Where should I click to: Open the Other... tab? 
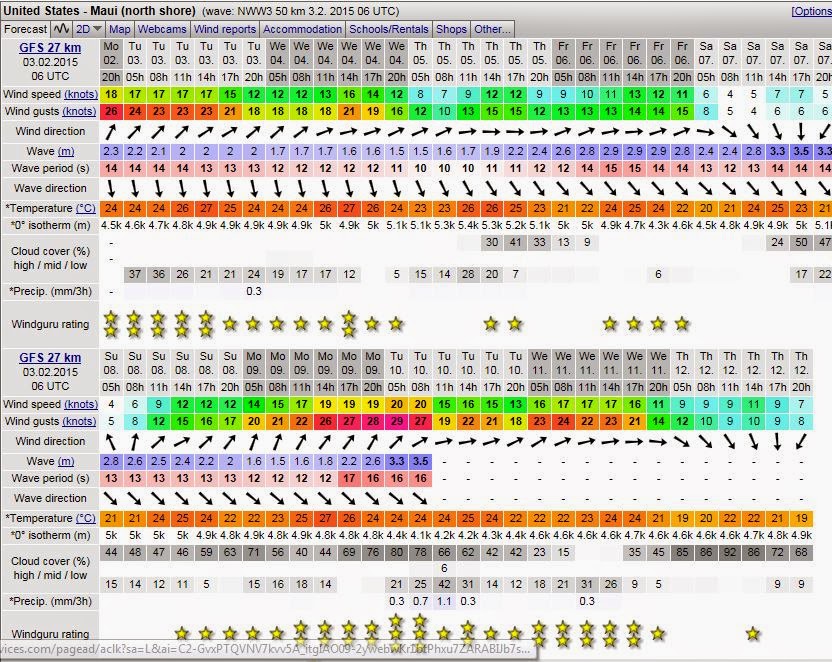pos(492,29)
